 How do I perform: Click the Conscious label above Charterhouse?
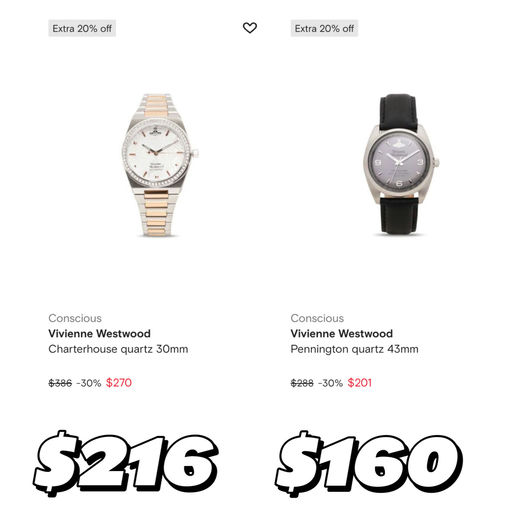75,318
